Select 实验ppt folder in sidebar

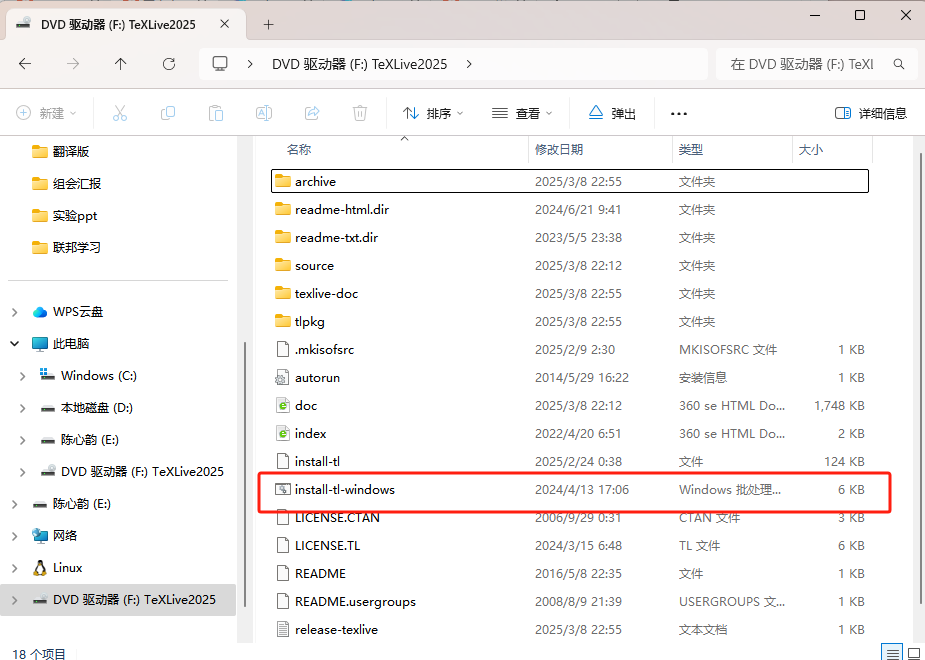[x=74, y=216]
